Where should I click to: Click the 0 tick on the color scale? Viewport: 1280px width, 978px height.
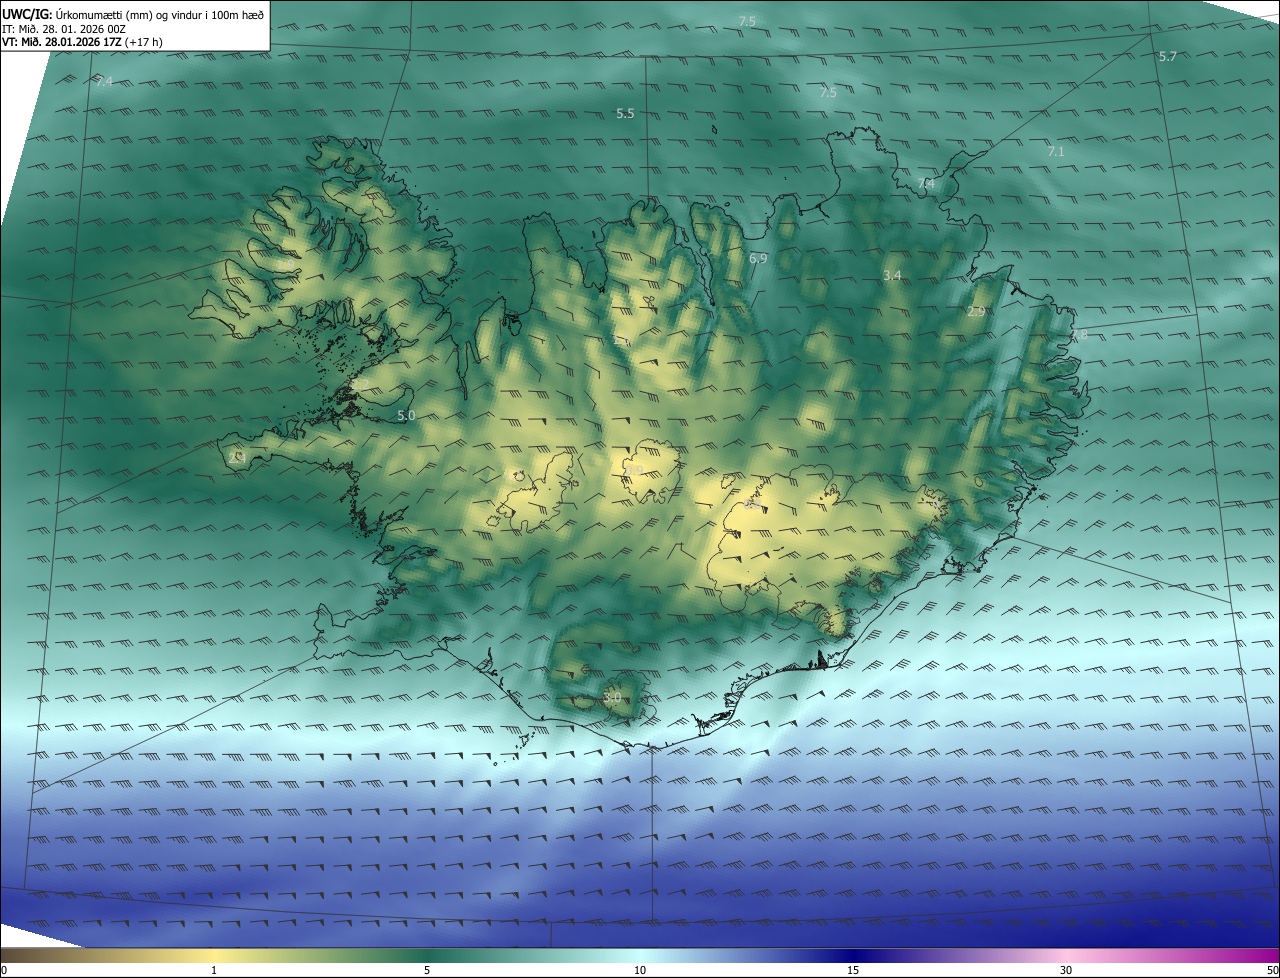pos(3,970)
